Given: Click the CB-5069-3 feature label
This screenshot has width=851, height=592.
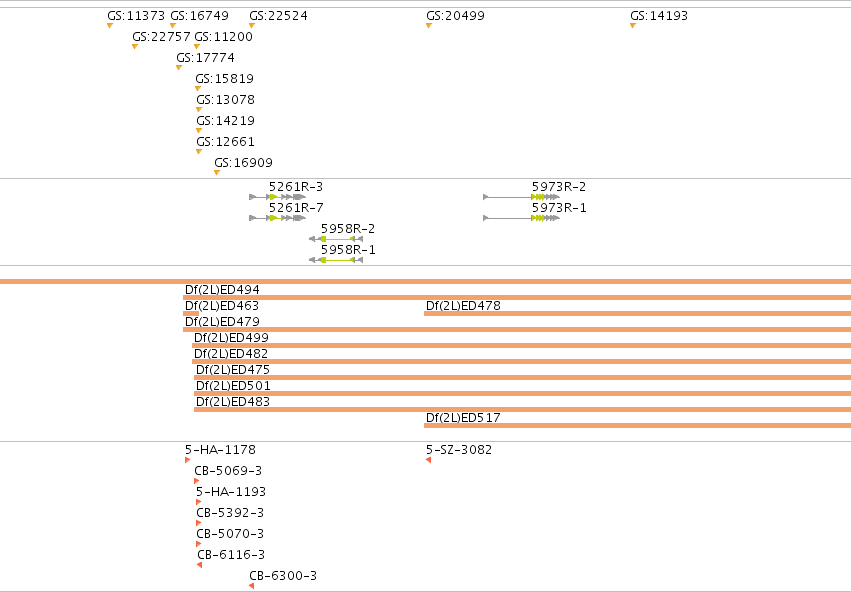Looking at the screenshot, I should [228, 471].
